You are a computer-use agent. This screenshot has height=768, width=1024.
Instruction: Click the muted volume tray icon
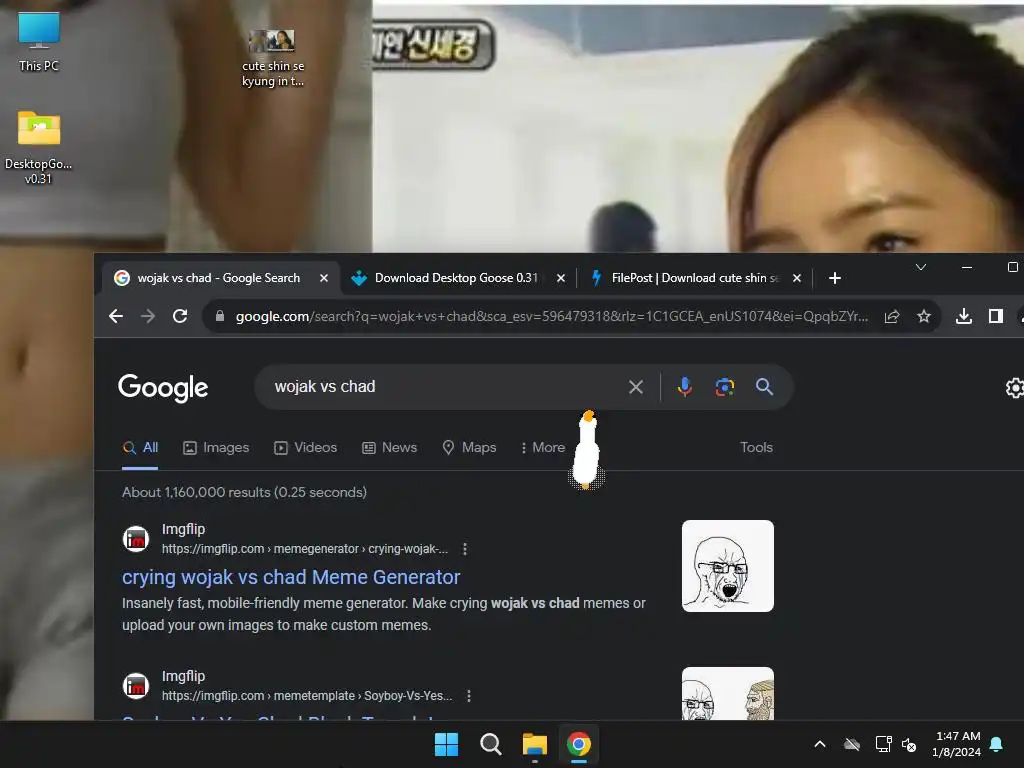(x=909, y=744)
